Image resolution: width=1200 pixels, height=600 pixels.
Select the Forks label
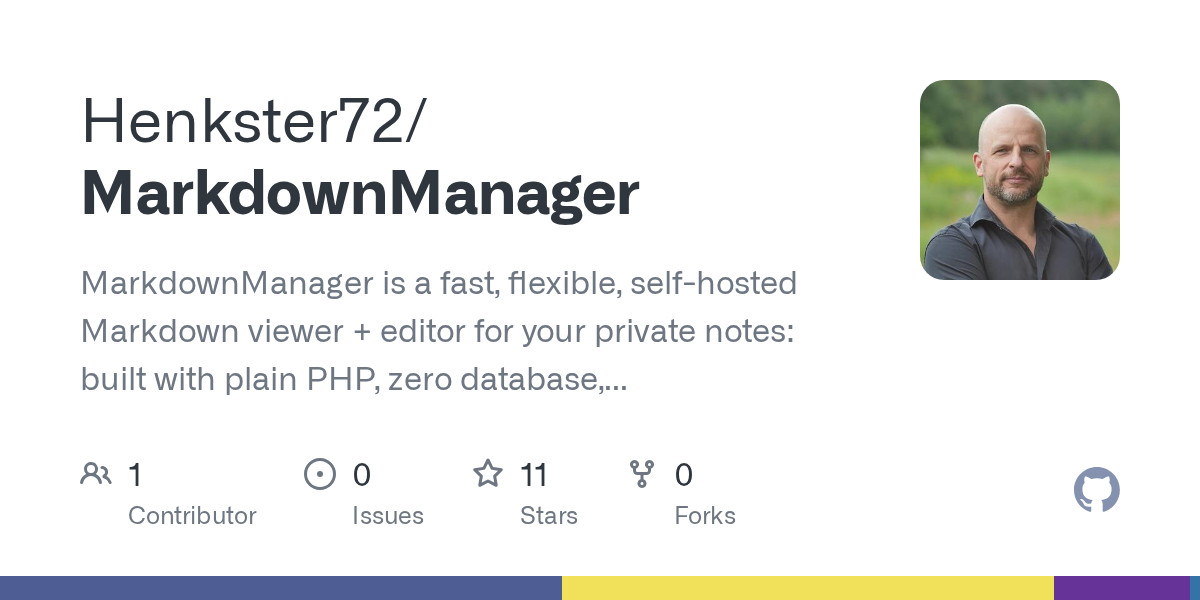click(x=705, y=516)
